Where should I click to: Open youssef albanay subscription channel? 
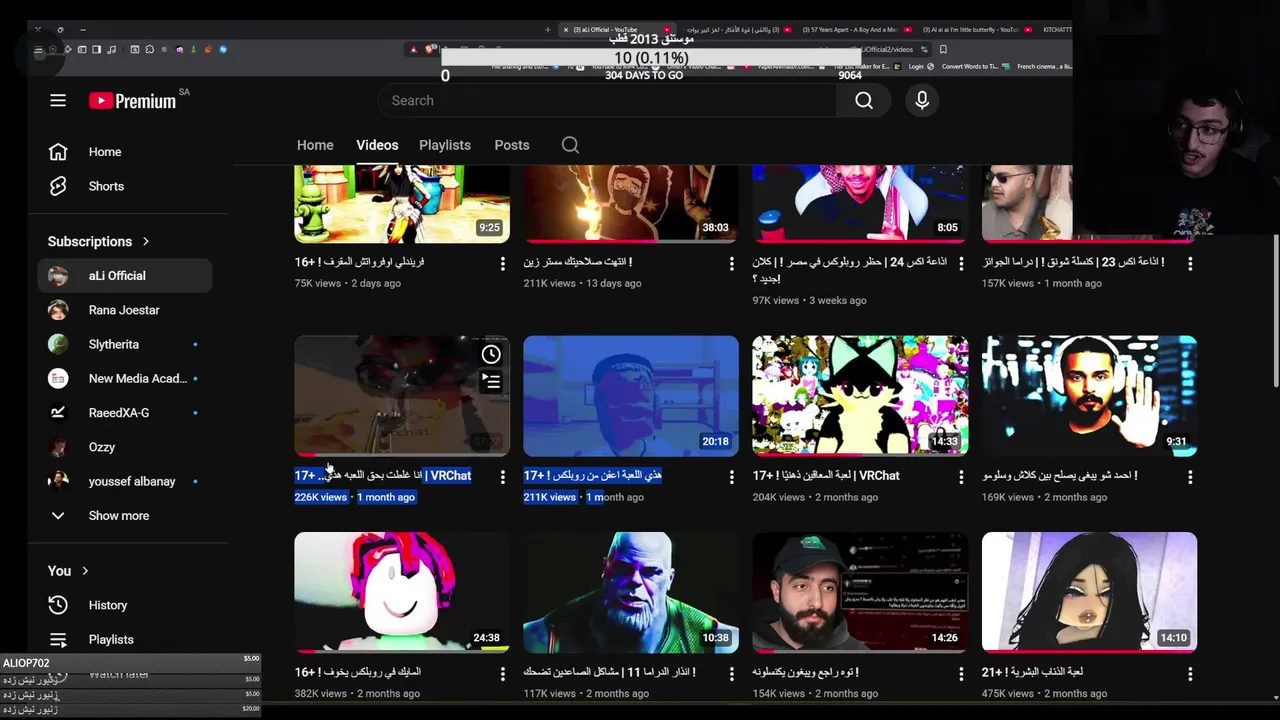click(125, 481)
